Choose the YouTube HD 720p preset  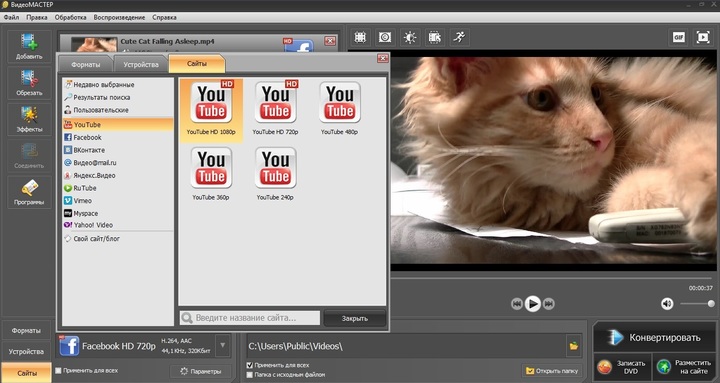click(276, 108)
